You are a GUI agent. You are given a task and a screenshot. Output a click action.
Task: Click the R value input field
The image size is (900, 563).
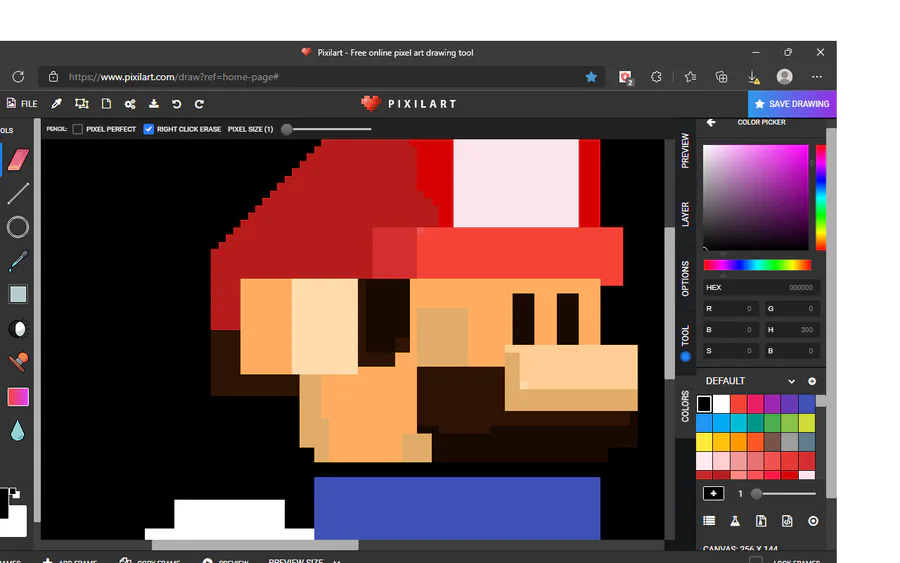[x=730, y=309]
